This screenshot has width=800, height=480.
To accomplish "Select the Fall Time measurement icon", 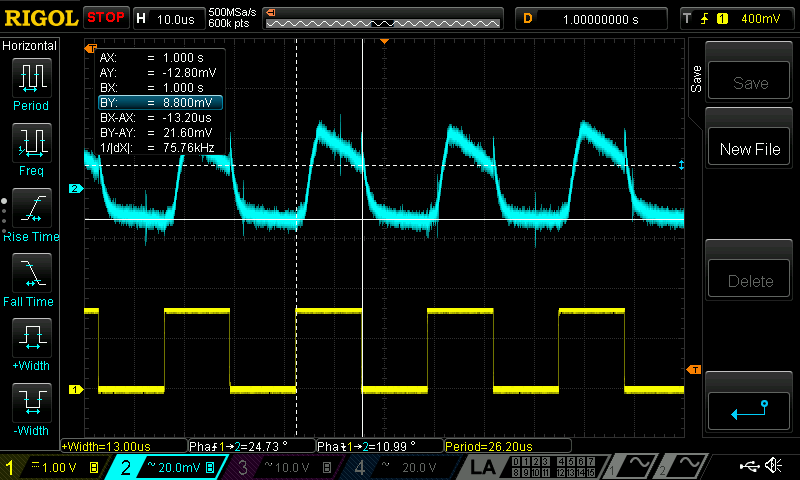I will pos(32,273).
